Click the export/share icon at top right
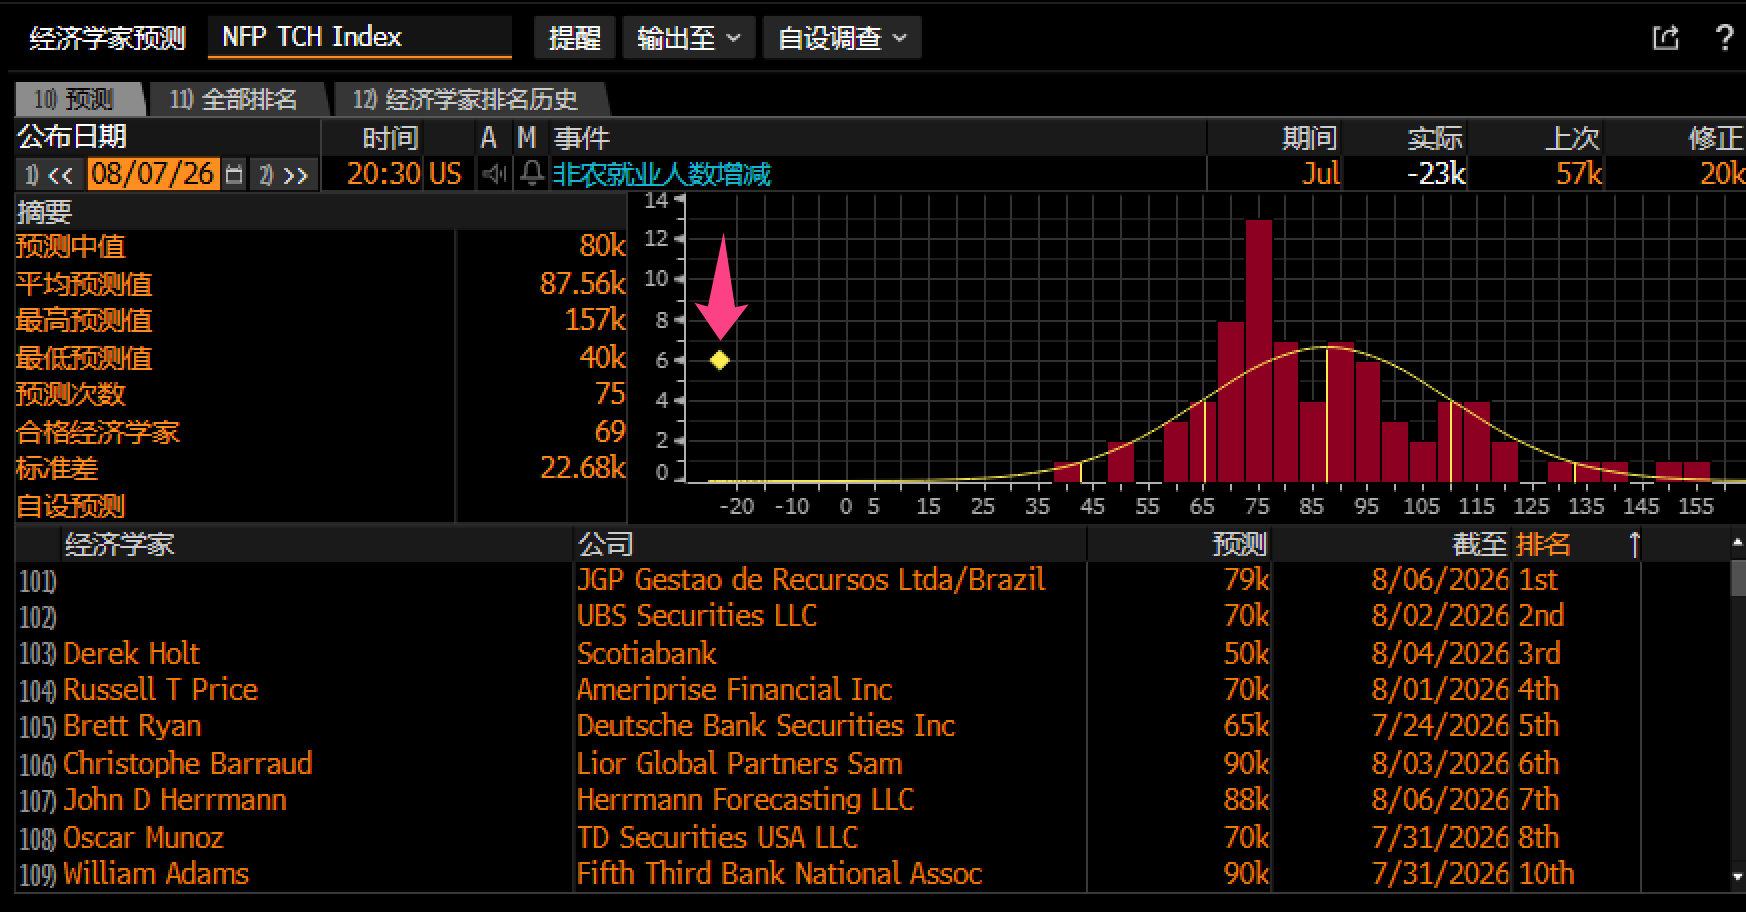This screenshot has height=912, width=1746. (1665, 38)
